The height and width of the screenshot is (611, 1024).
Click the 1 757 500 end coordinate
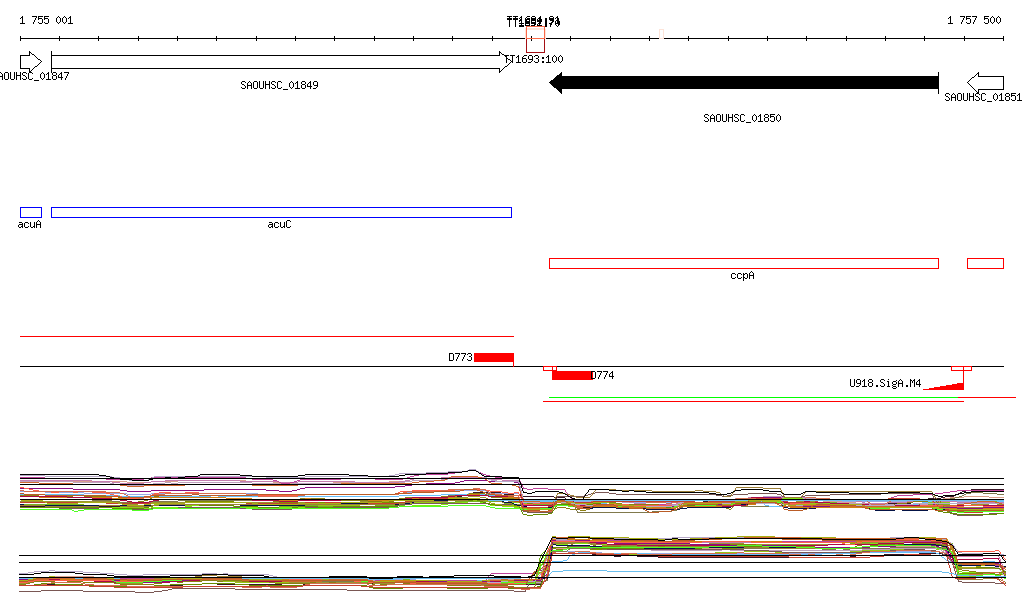point(974,20)
